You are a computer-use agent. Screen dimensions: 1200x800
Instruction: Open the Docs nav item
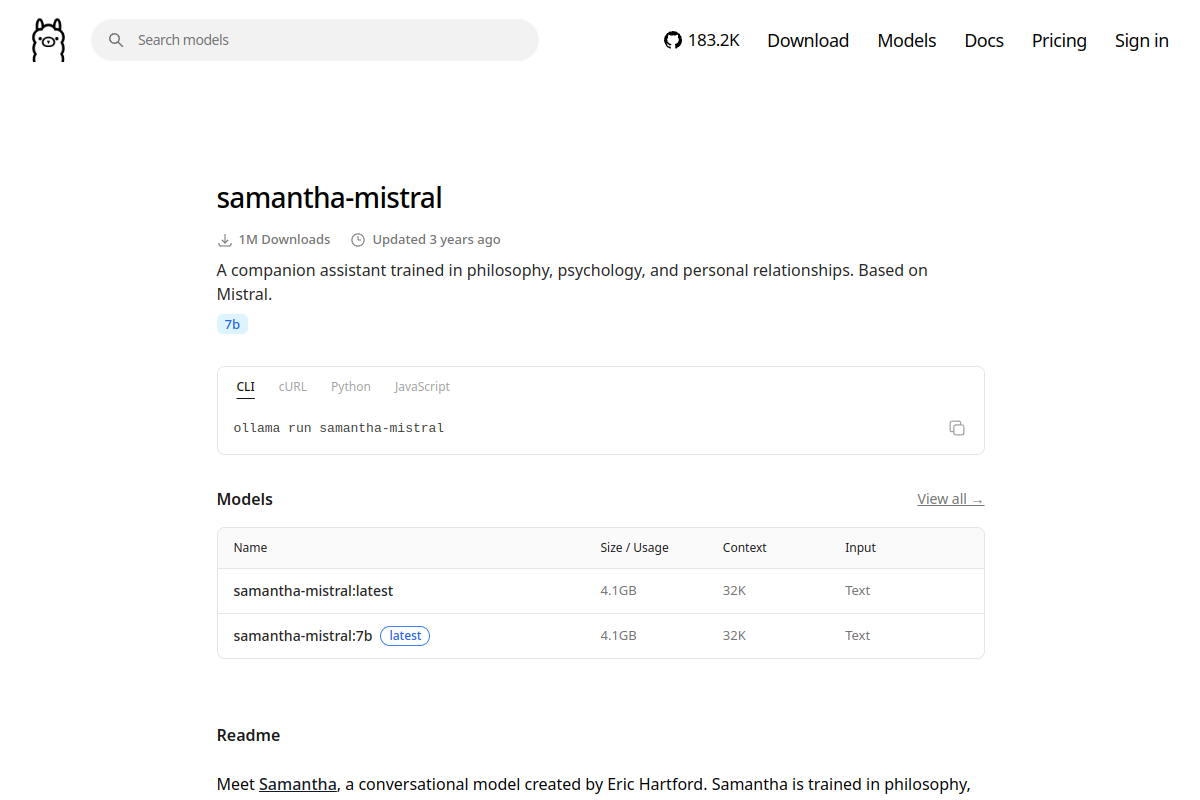(984, 40)
